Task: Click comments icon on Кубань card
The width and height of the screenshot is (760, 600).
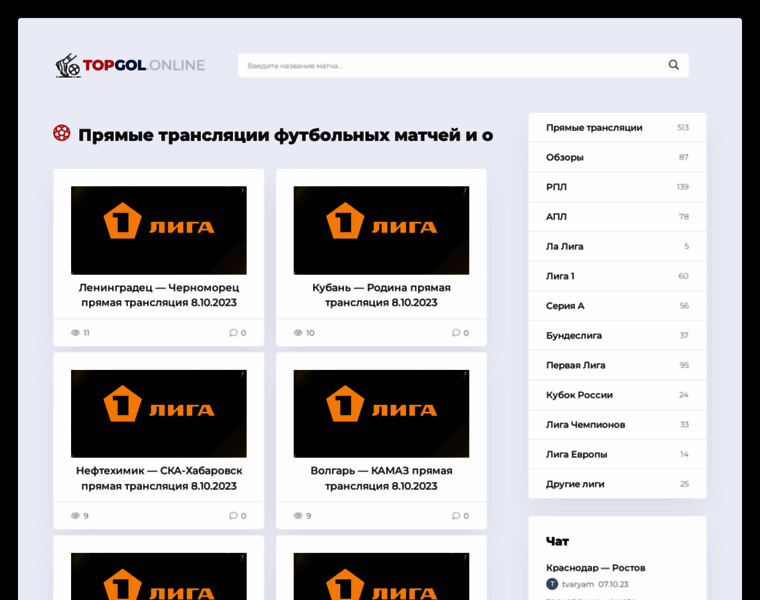Action: point(456,332)
